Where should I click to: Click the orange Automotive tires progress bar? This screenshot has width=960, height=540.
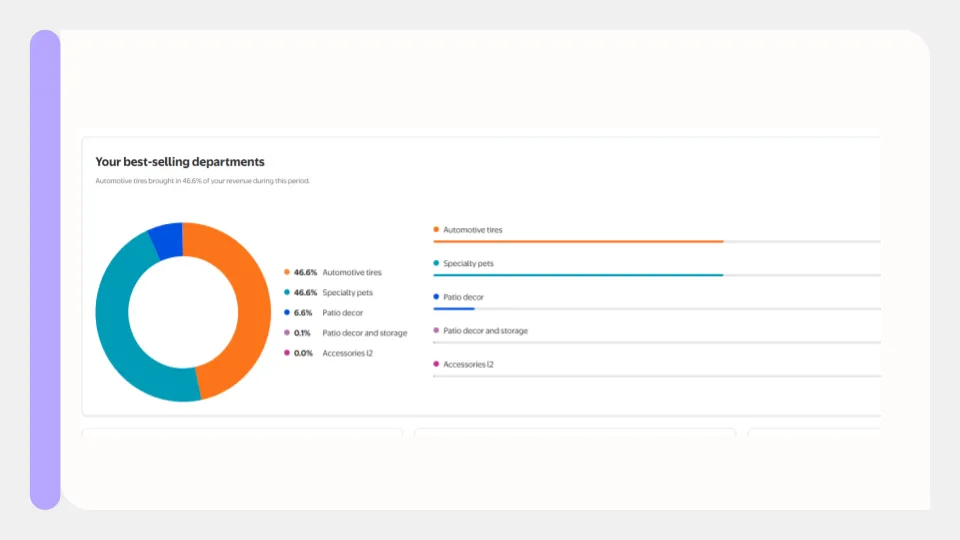pos(578,241)
